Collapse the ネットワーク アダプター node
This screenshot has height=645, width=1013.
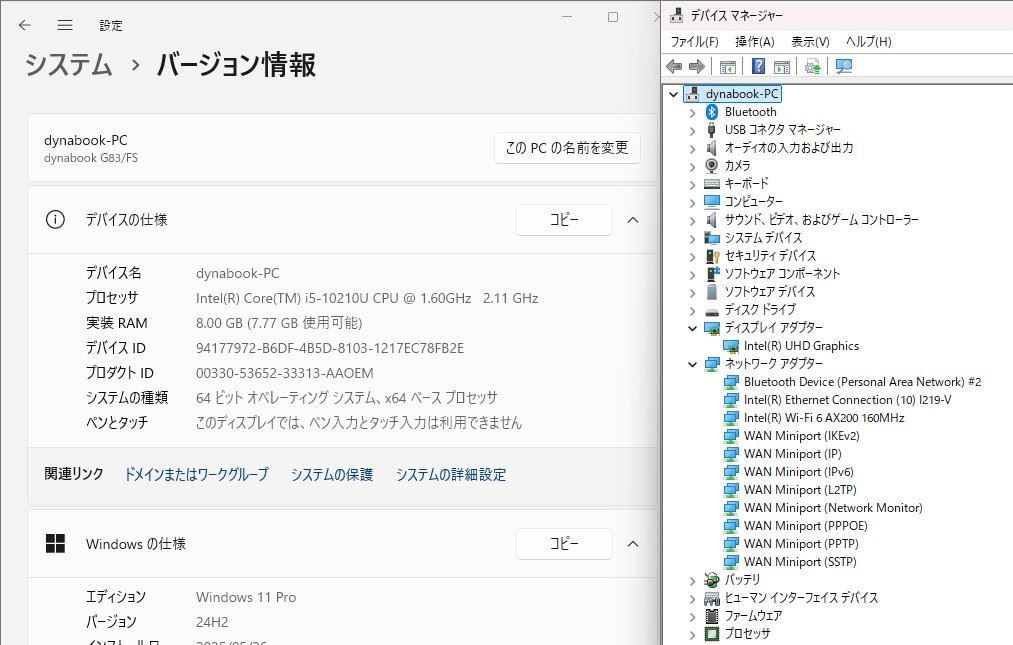pos(693,365)
